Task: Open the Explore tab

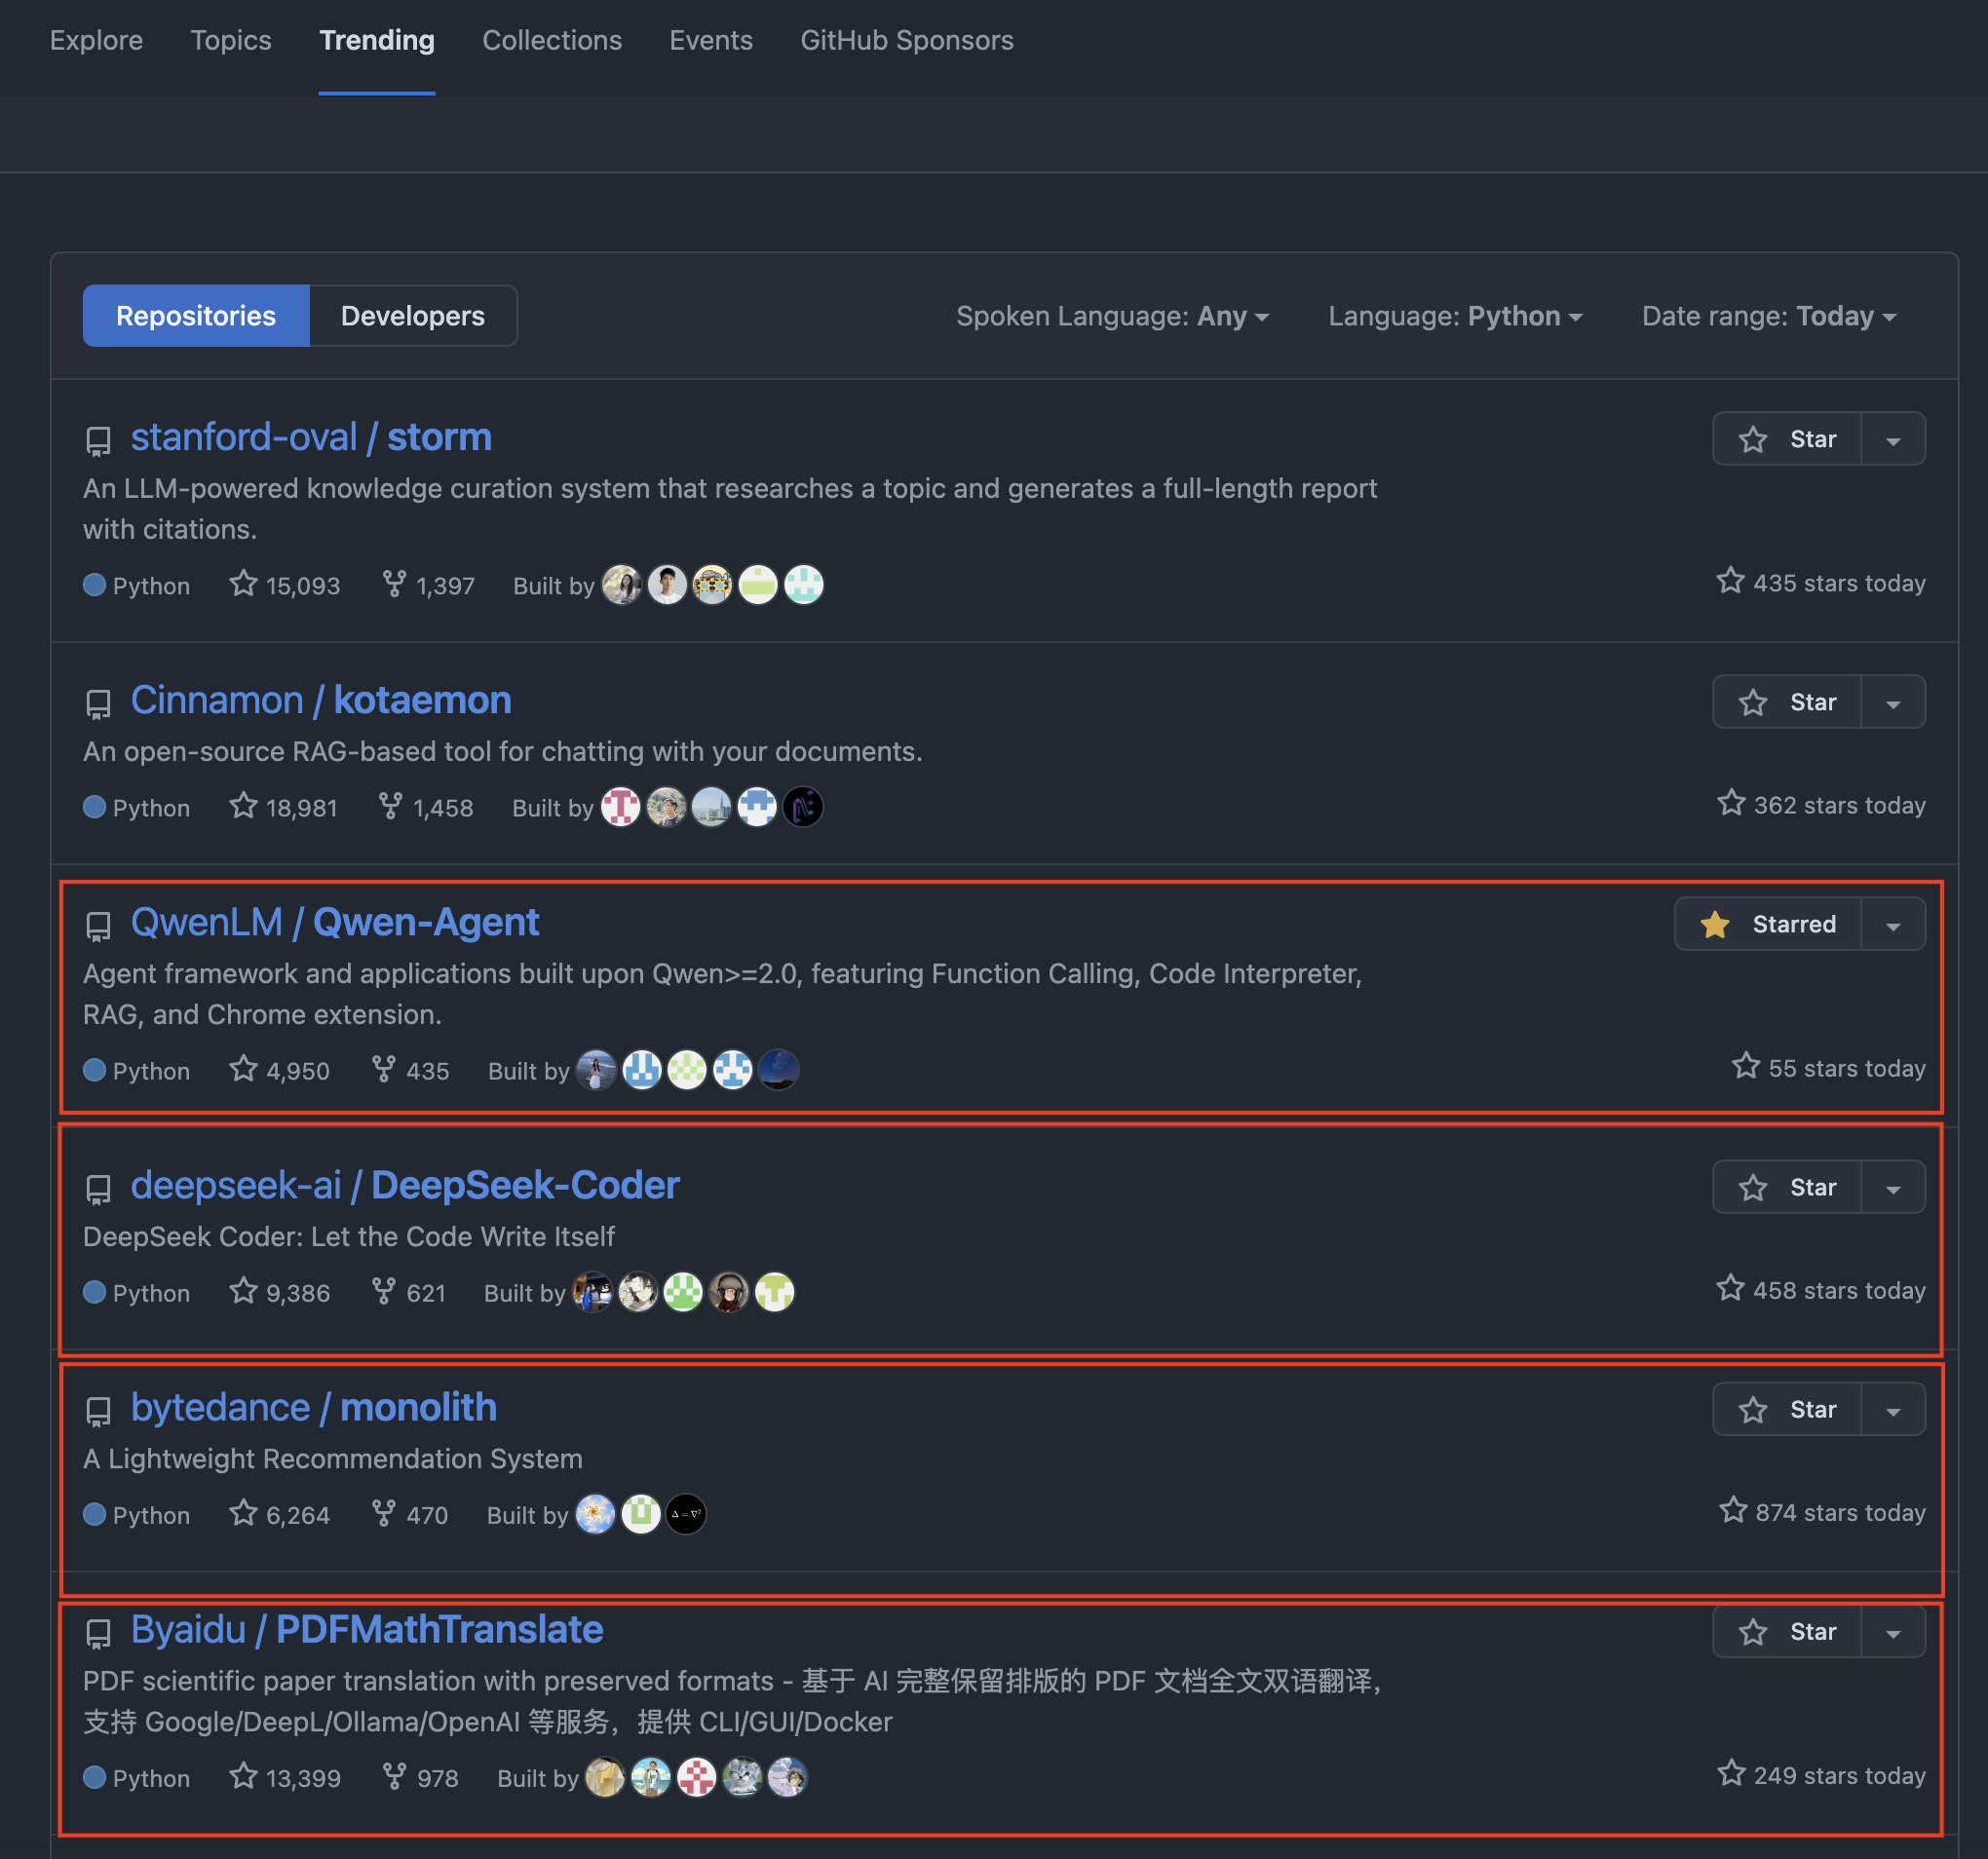Action: 96,40
